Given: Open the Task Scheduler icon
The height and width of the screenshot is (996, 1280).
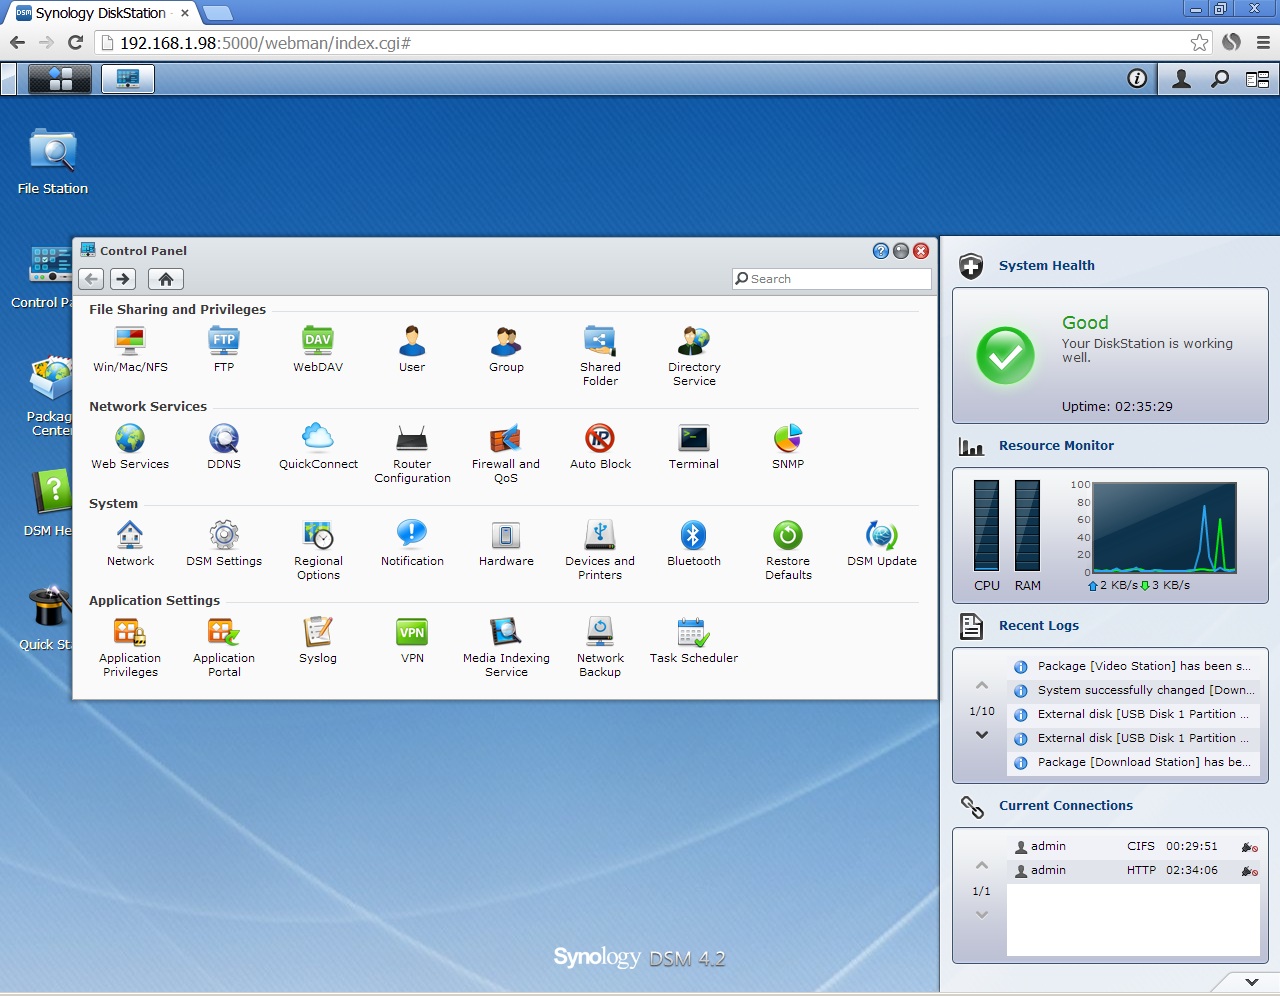Looking at the screenshot, I should tap(693, 632).
